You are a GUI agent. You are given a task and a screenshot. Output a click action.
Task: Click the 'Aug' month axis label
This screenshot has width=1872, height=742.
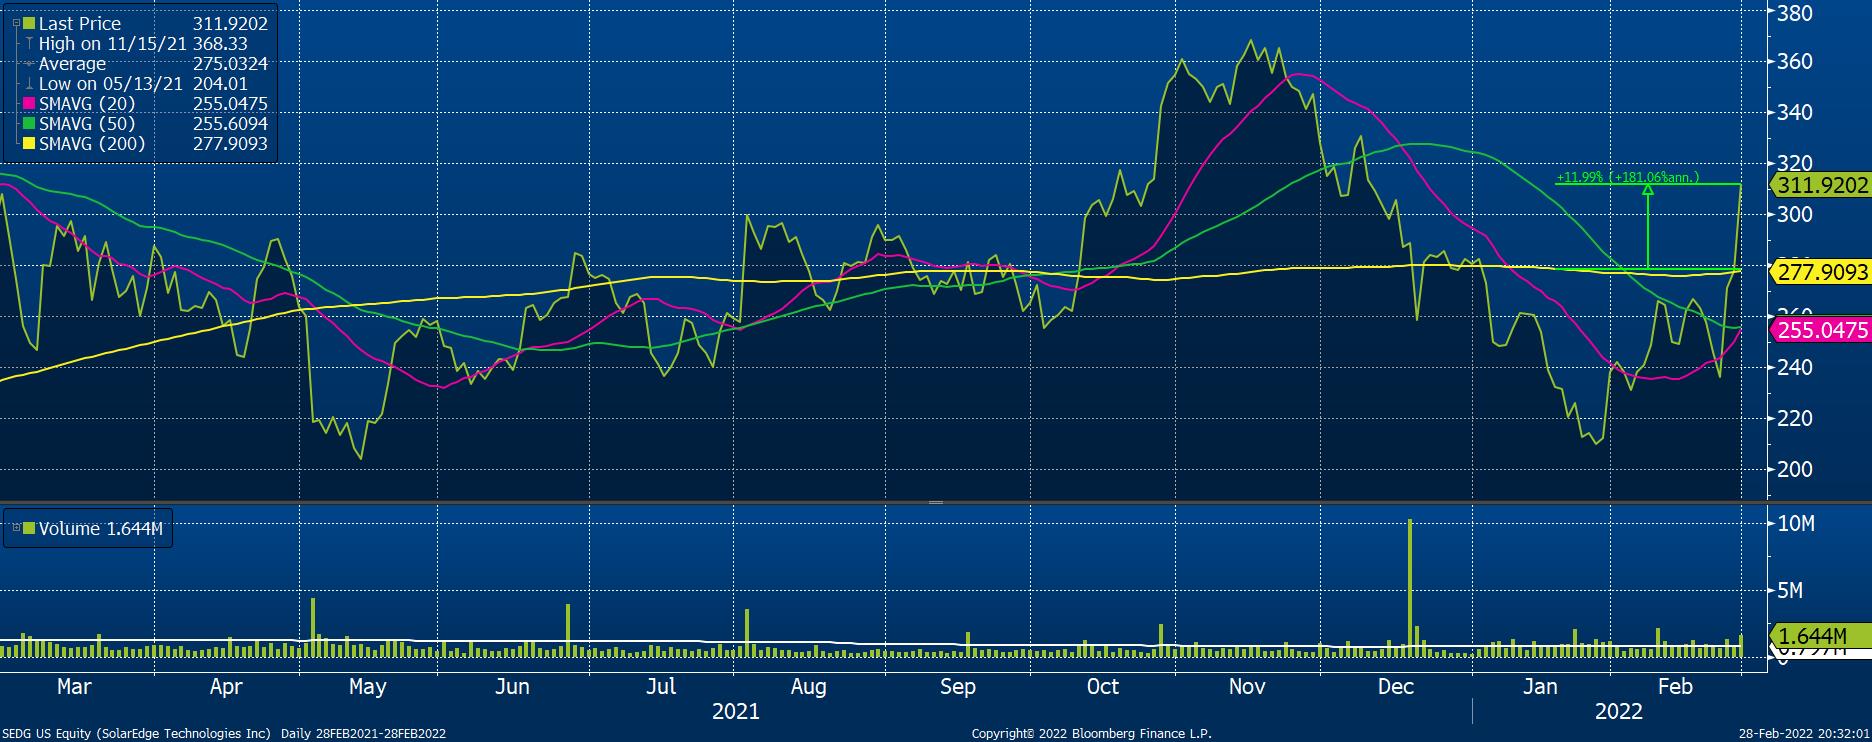[808, 686]
